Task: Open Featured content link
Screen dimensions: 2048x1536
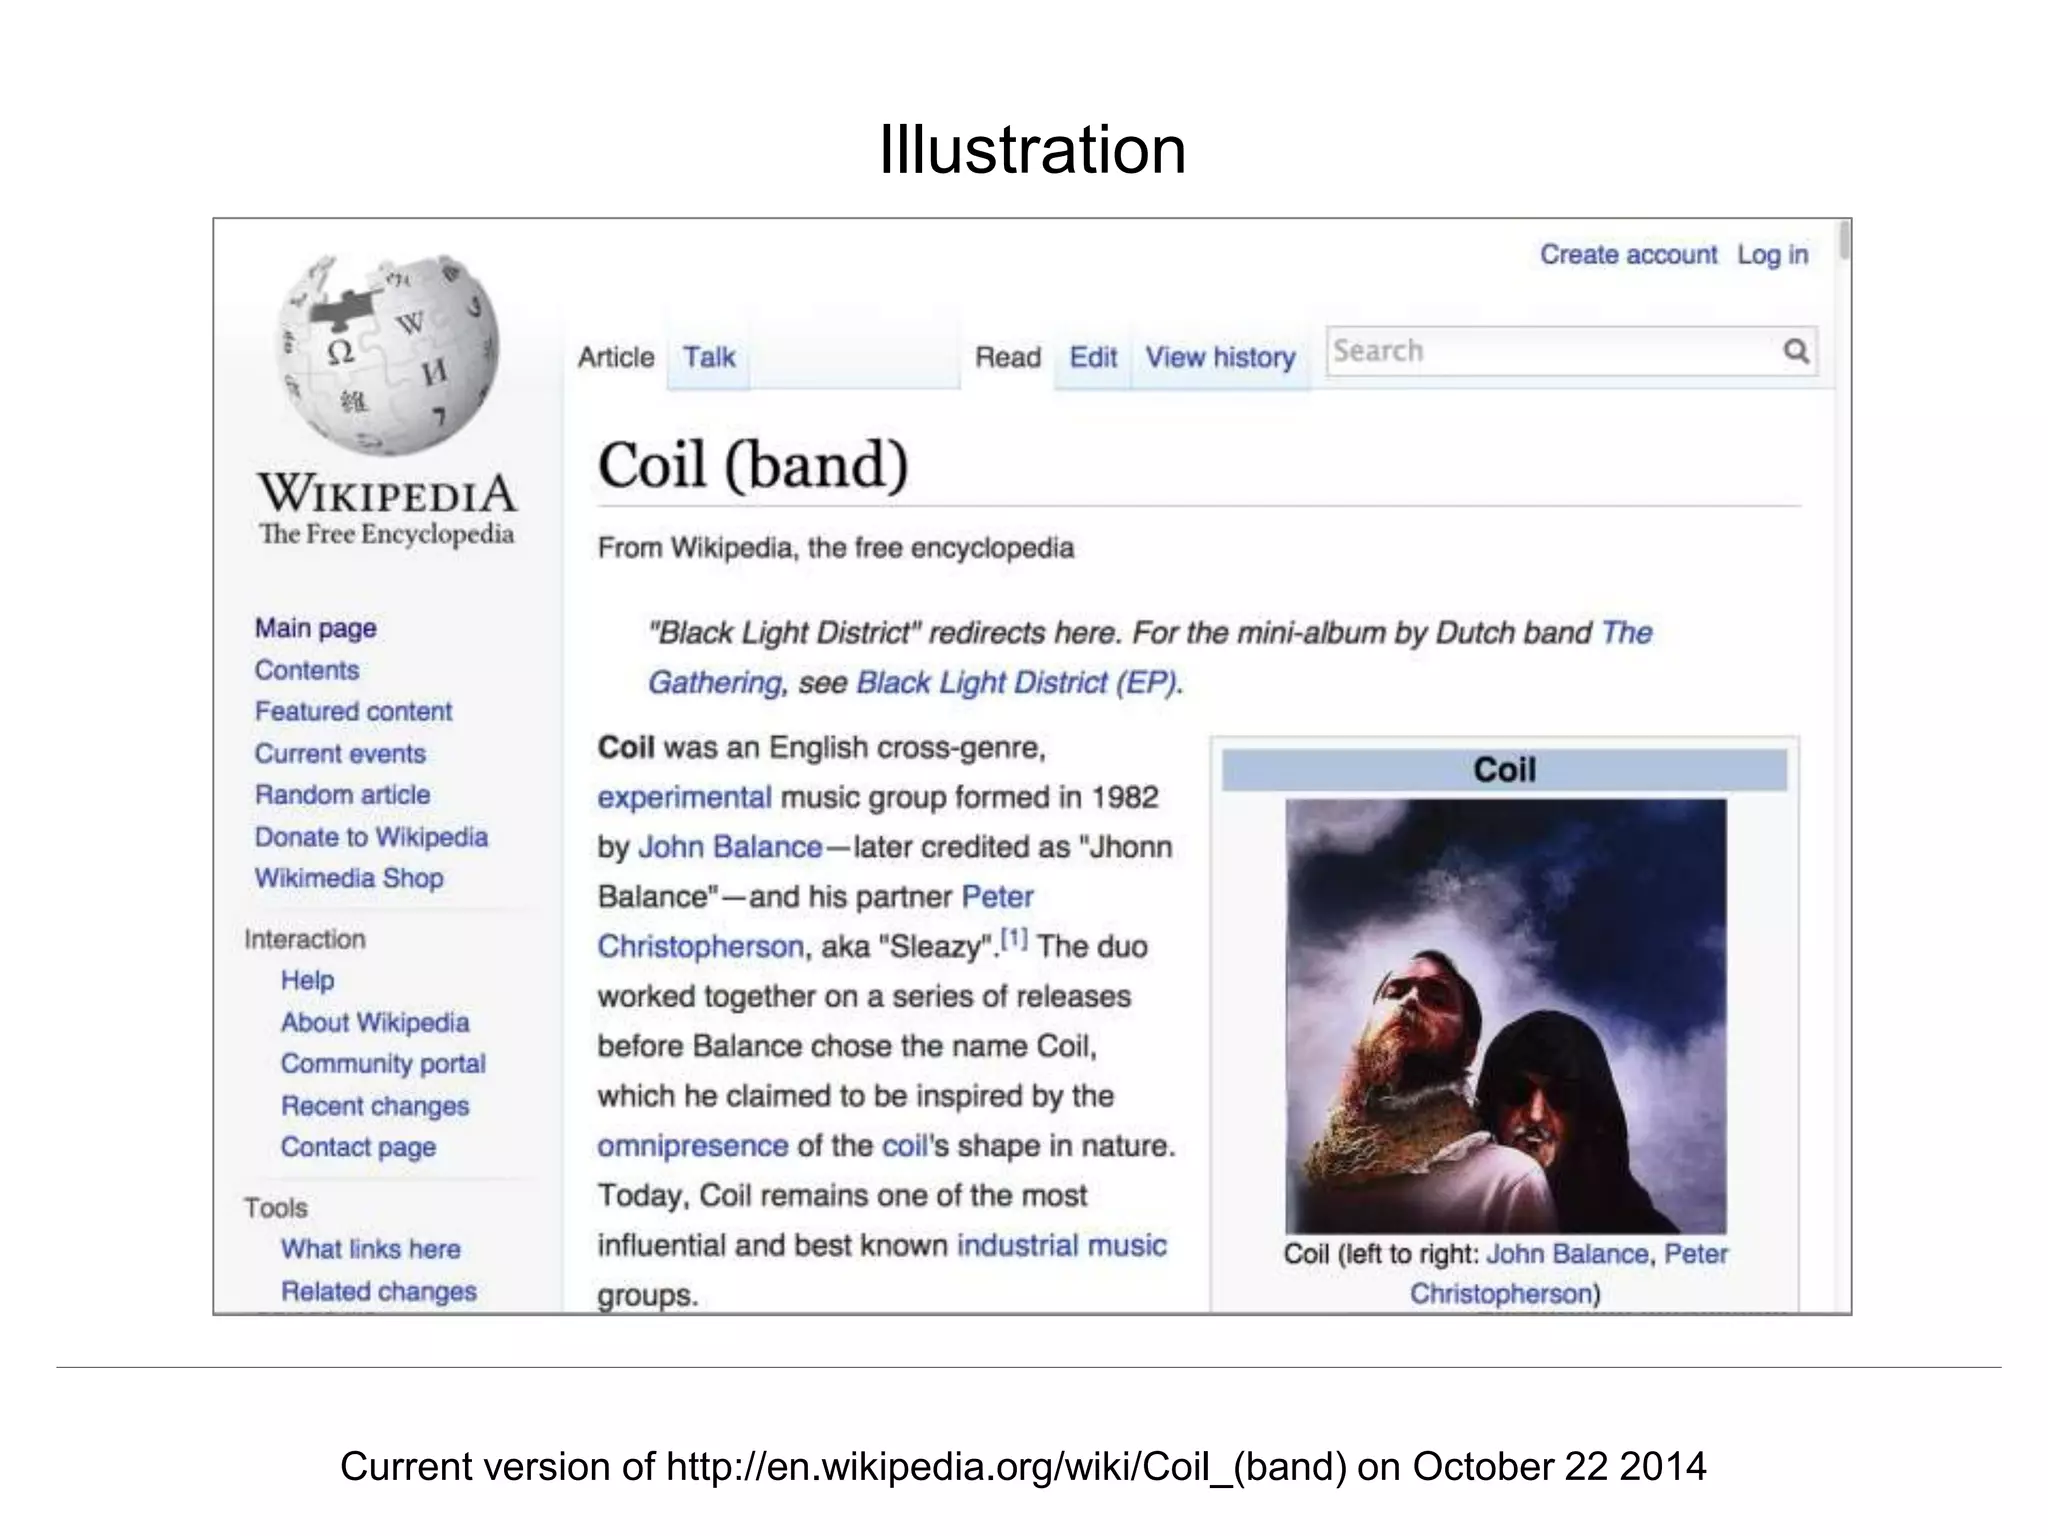Action: (353, 711)
